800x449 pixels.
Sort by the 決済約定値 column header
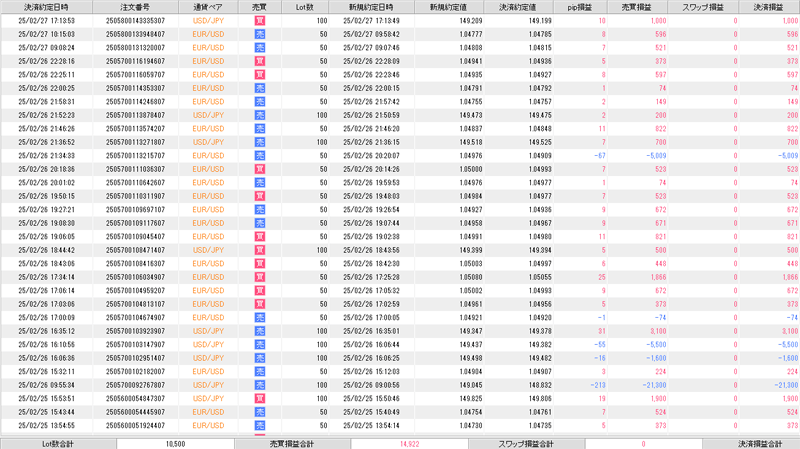click(518, 7)
